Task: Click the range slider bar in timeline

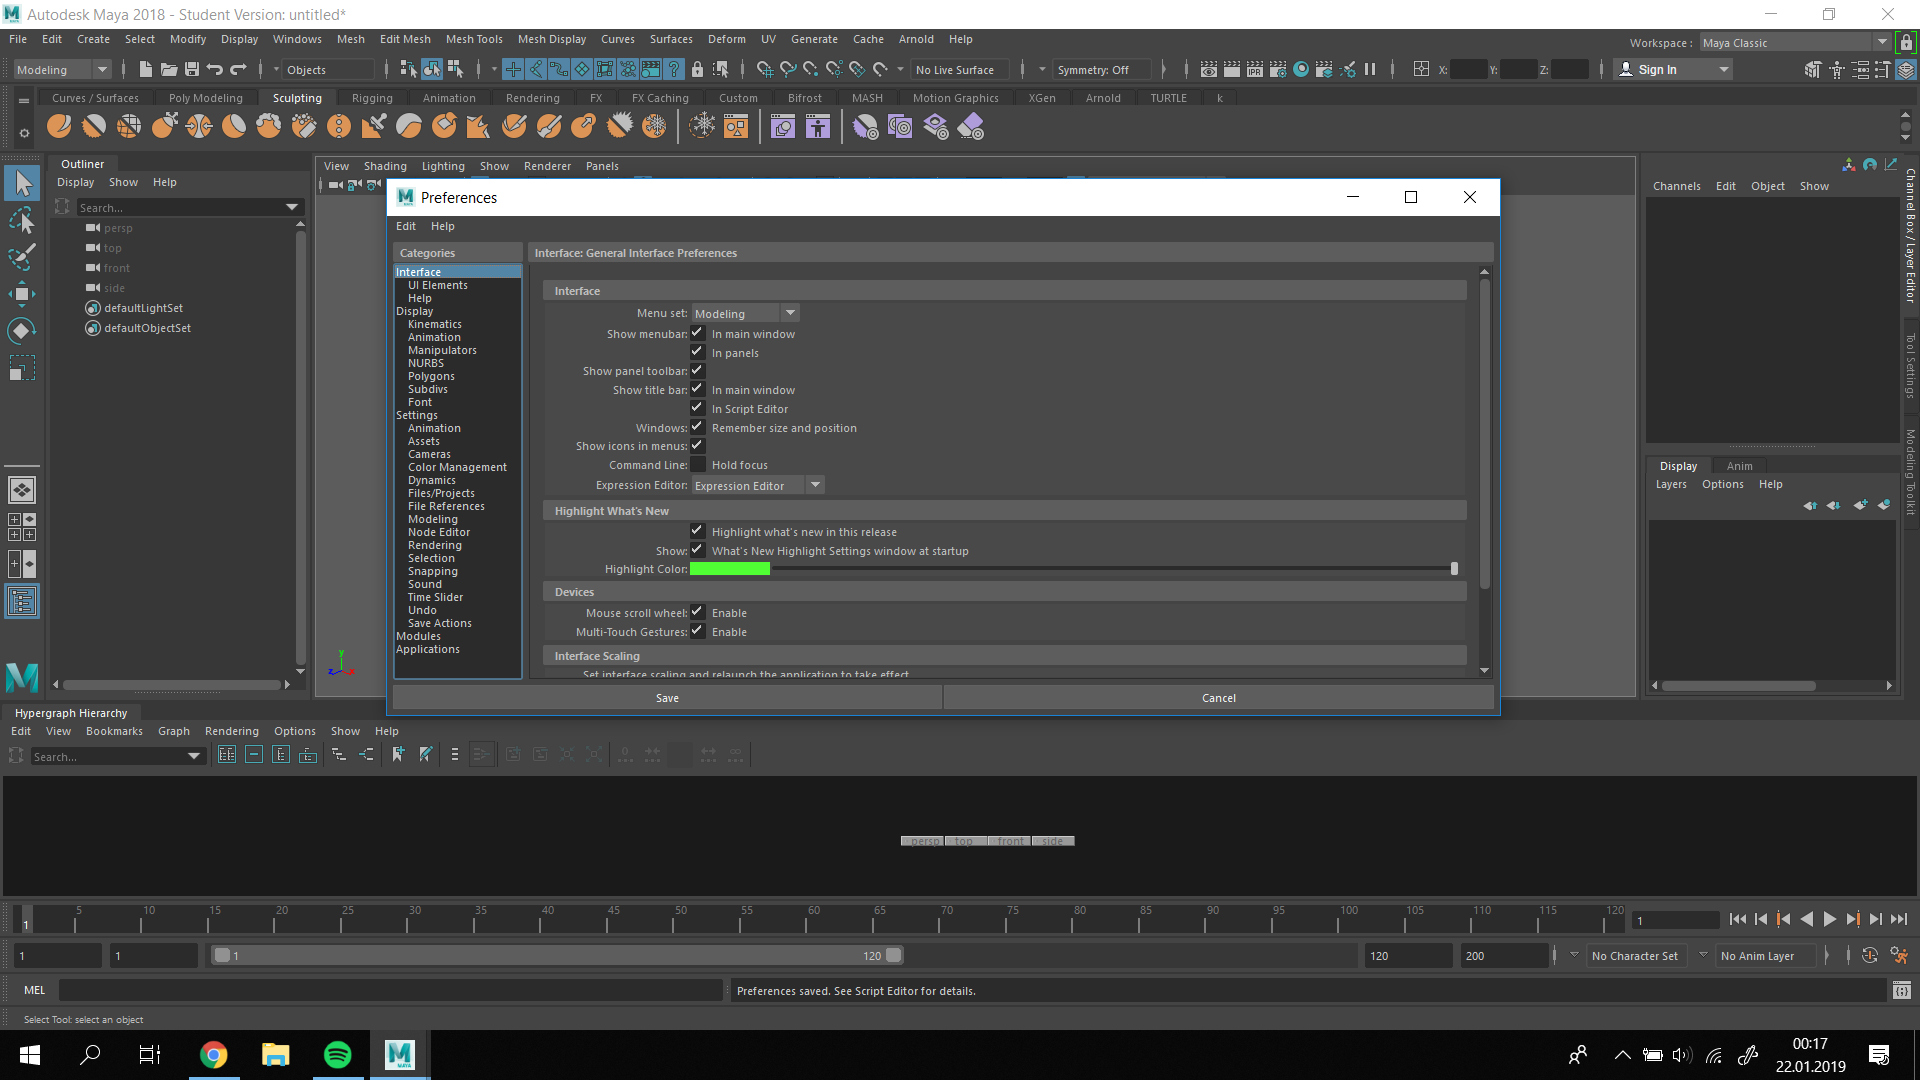Action: [x=558, y=955]
